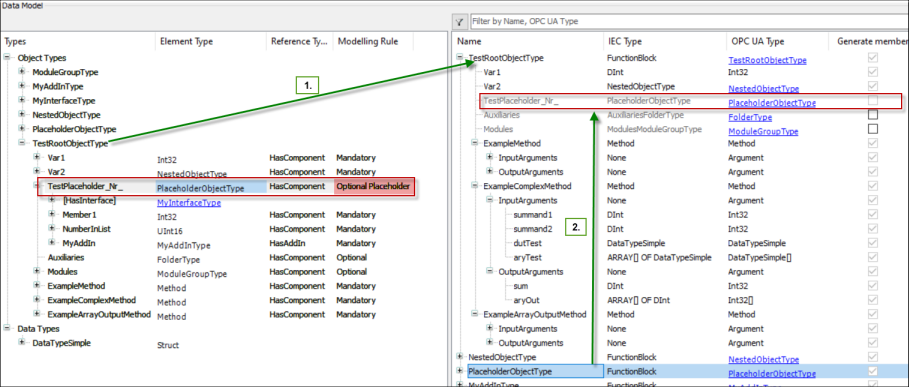Collapse the Object Types node
Screen dimensions: 909x387
pos(8,58)
